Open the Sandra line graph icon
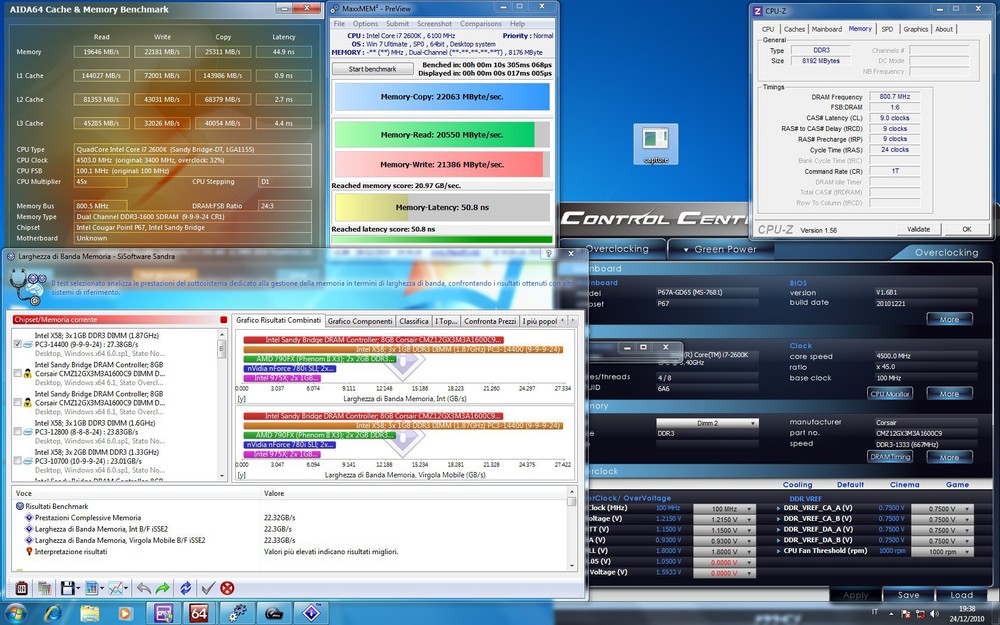 [x=115, y=588]
